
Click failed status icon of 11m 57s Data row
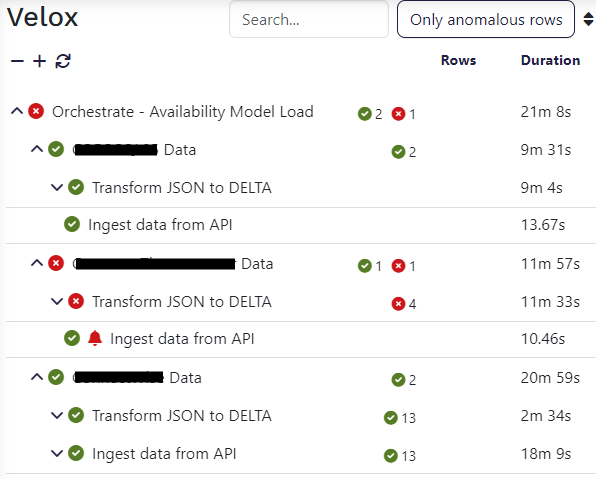pos(56,263)
